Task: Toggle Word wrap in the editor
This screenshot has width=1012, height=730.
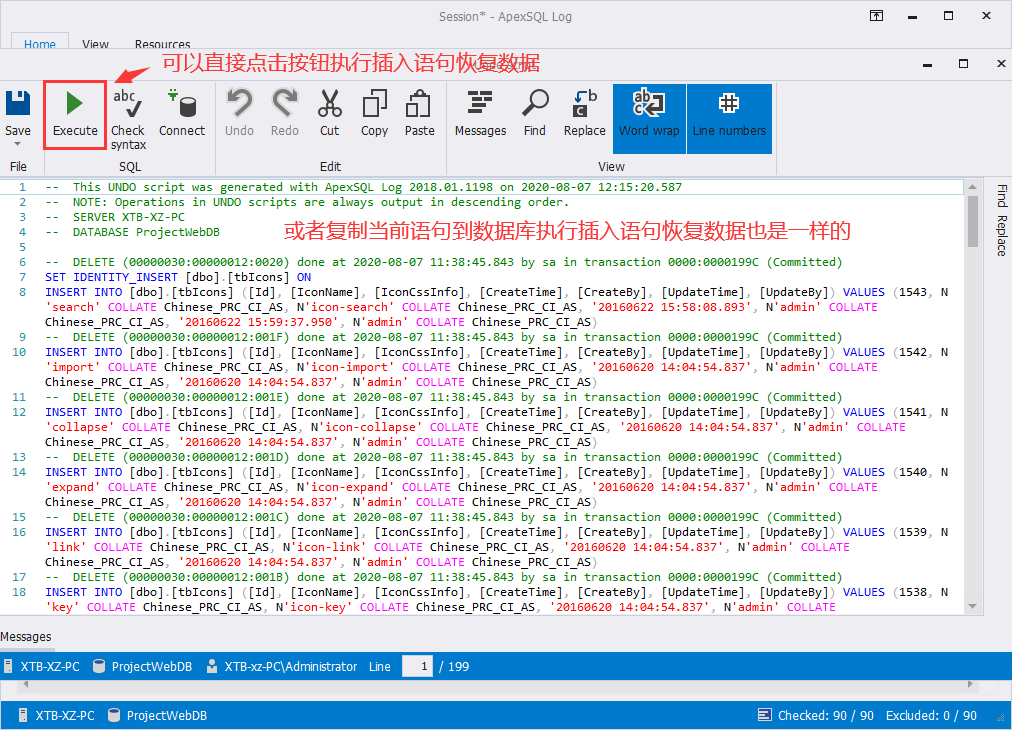Action: [648, 112]
